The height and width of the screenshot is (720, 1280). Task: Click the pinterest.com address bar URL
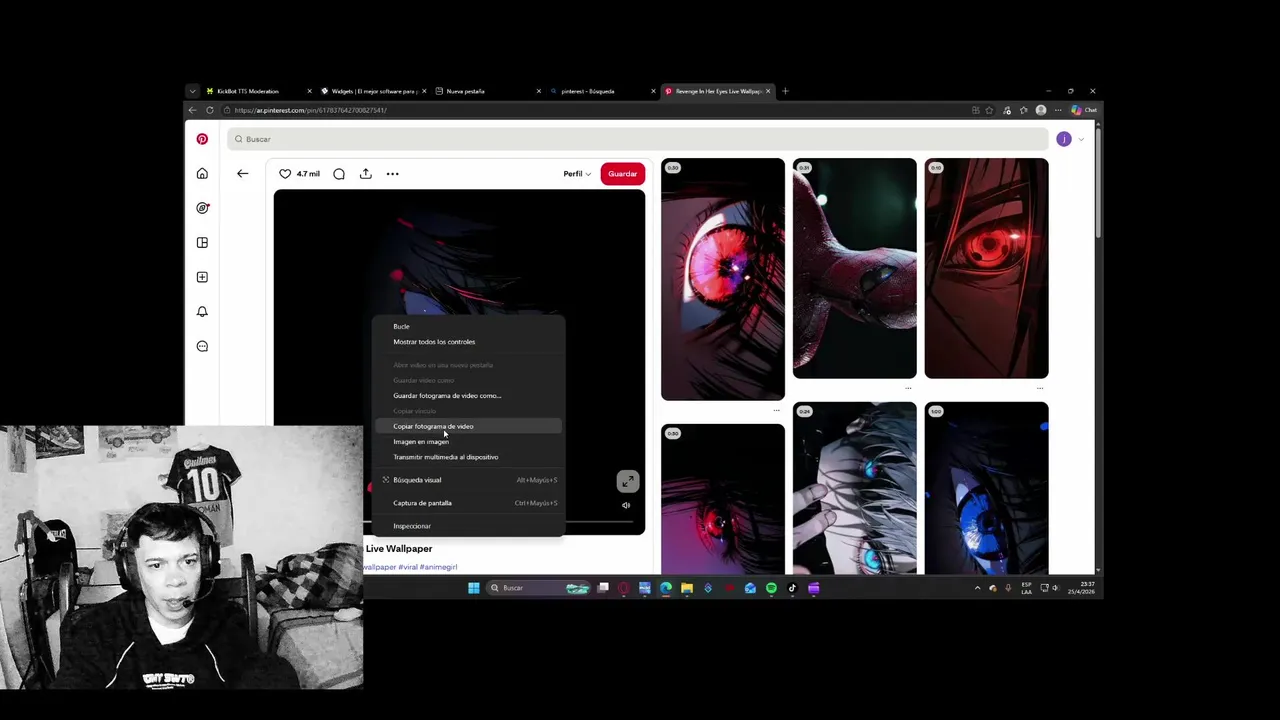click(311, 110)
